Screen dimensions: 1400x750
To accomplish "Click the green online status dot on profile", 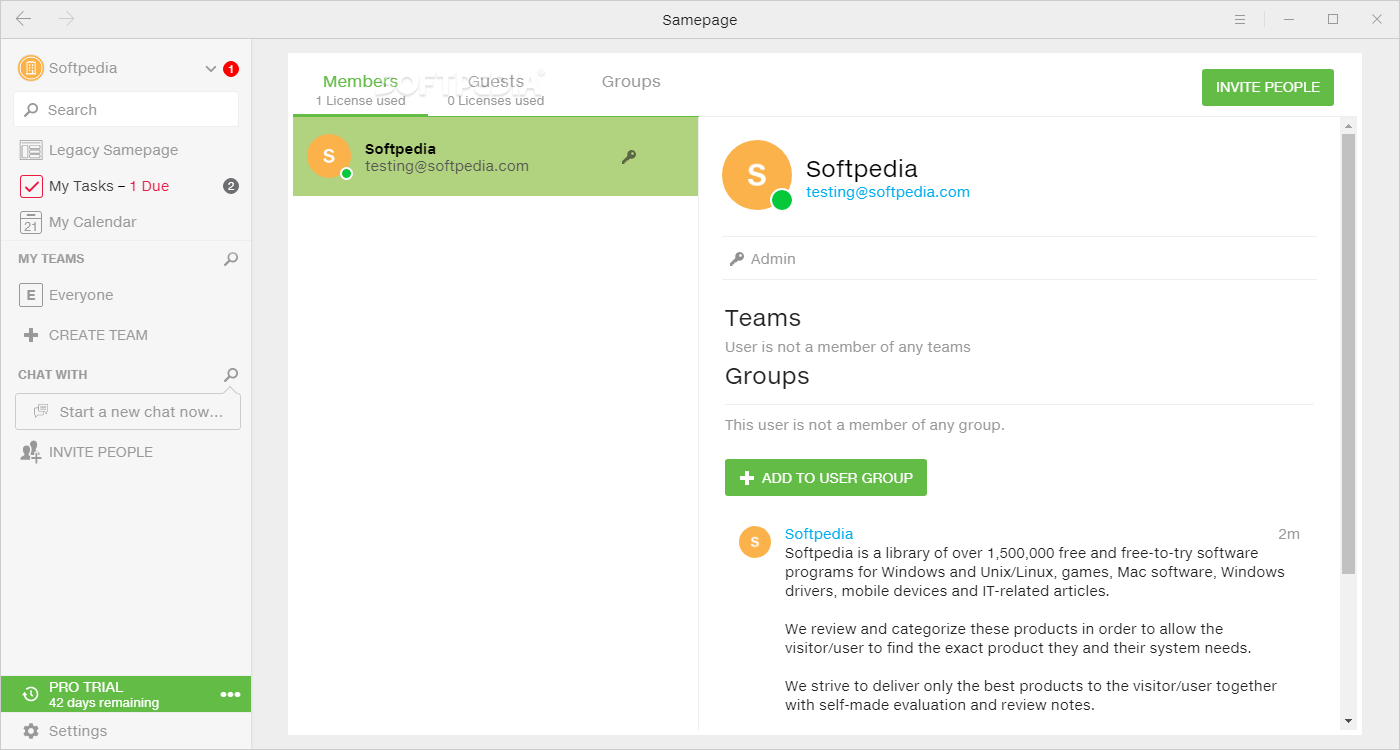I will pyautogui.click(x=782, y=200).
